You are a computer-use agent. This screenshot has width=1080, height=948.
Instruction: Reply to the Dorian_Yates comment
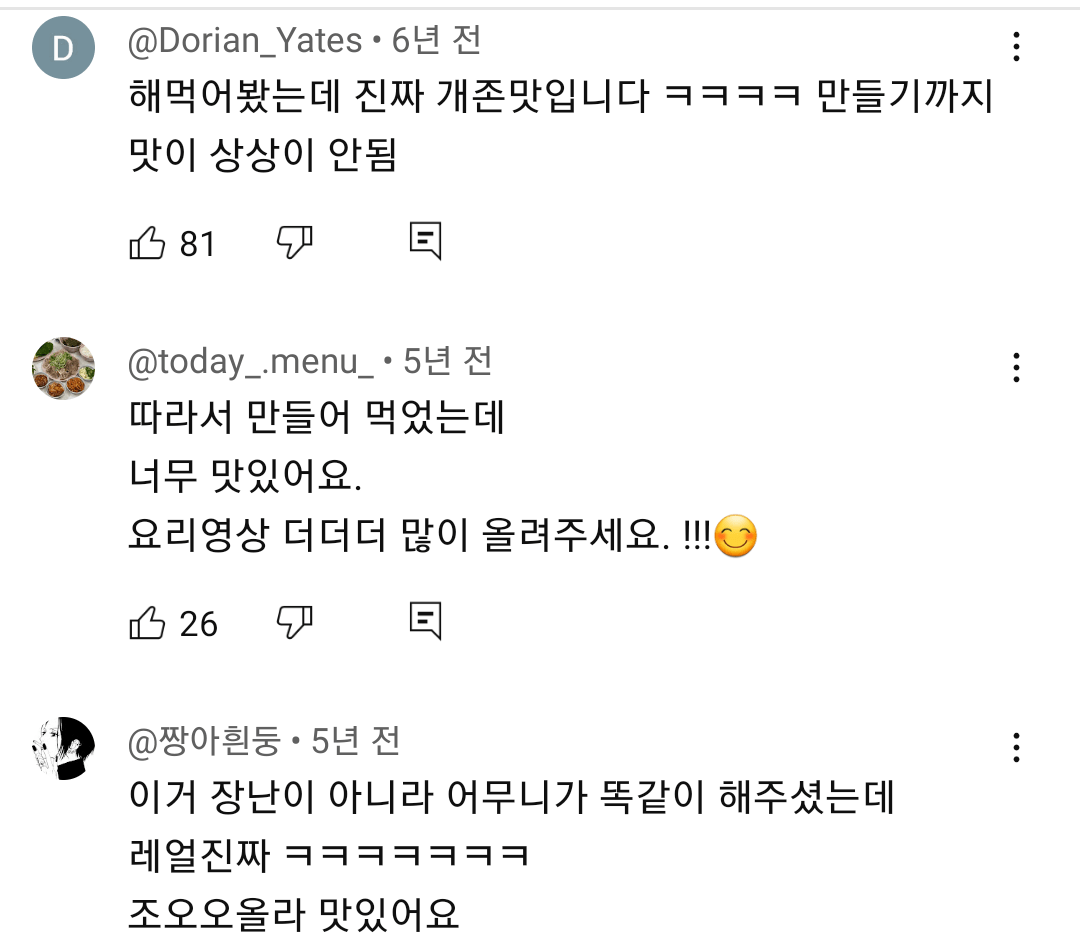[x=426, y=241]
